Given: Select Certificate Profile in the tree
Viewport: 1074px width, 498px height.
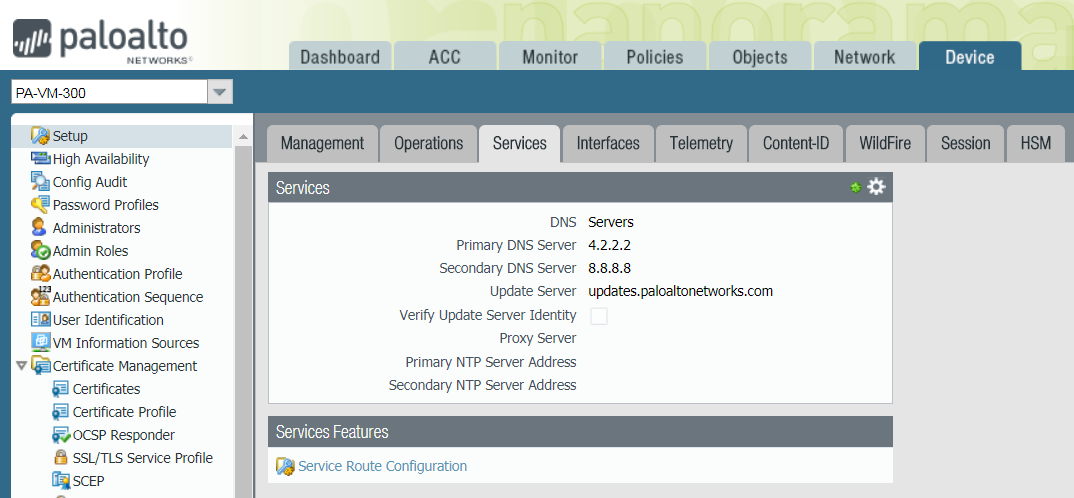Looking at the screenshot, I should (124, 412).
